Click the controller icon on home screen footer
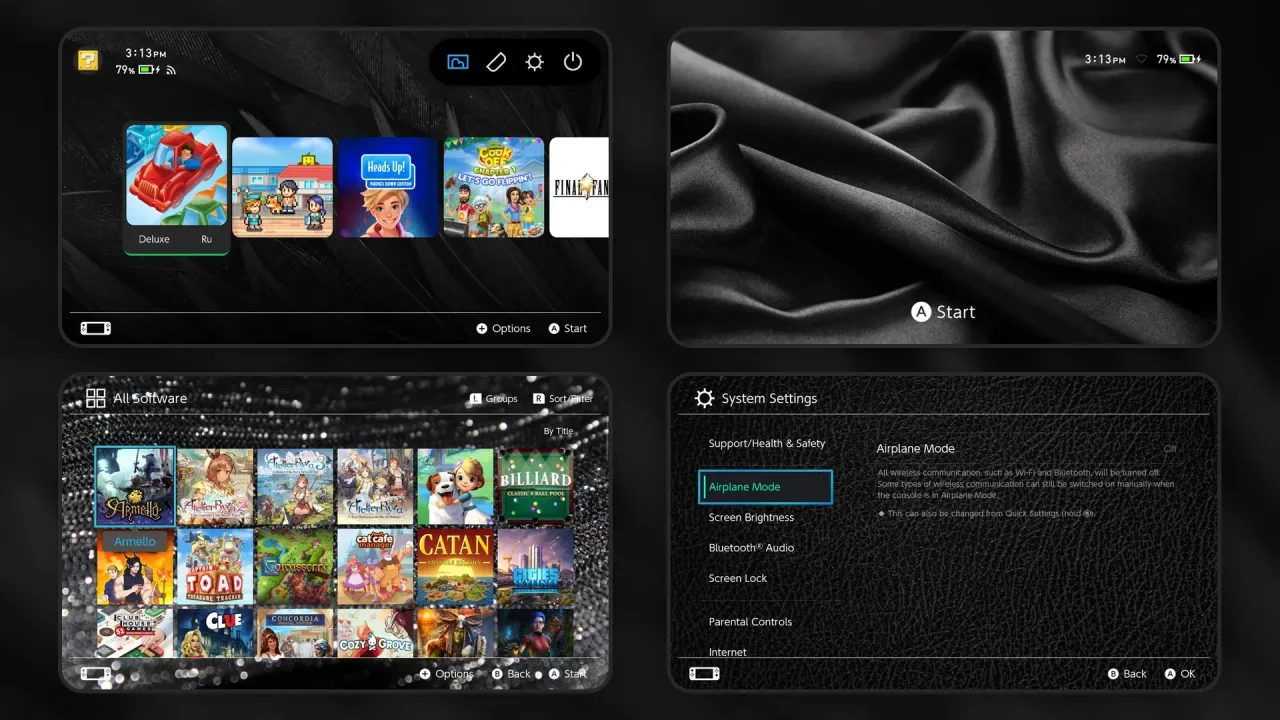The image size is (1280, 720). click(96, 328)
